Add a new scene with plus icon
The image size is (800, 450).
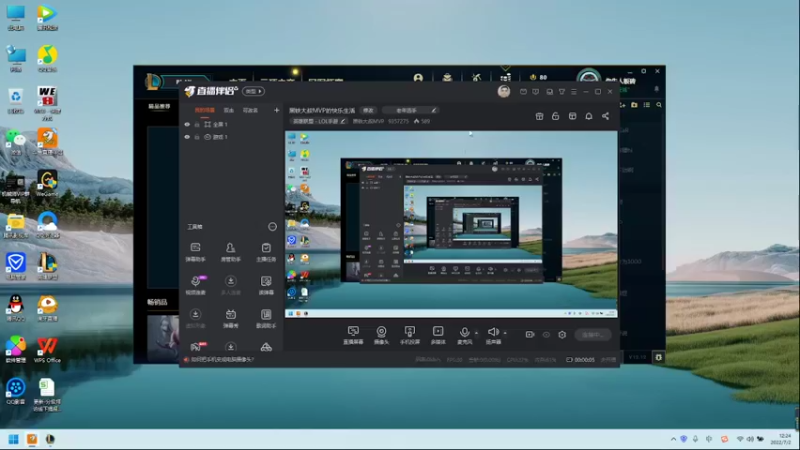(x=277, y=110)
